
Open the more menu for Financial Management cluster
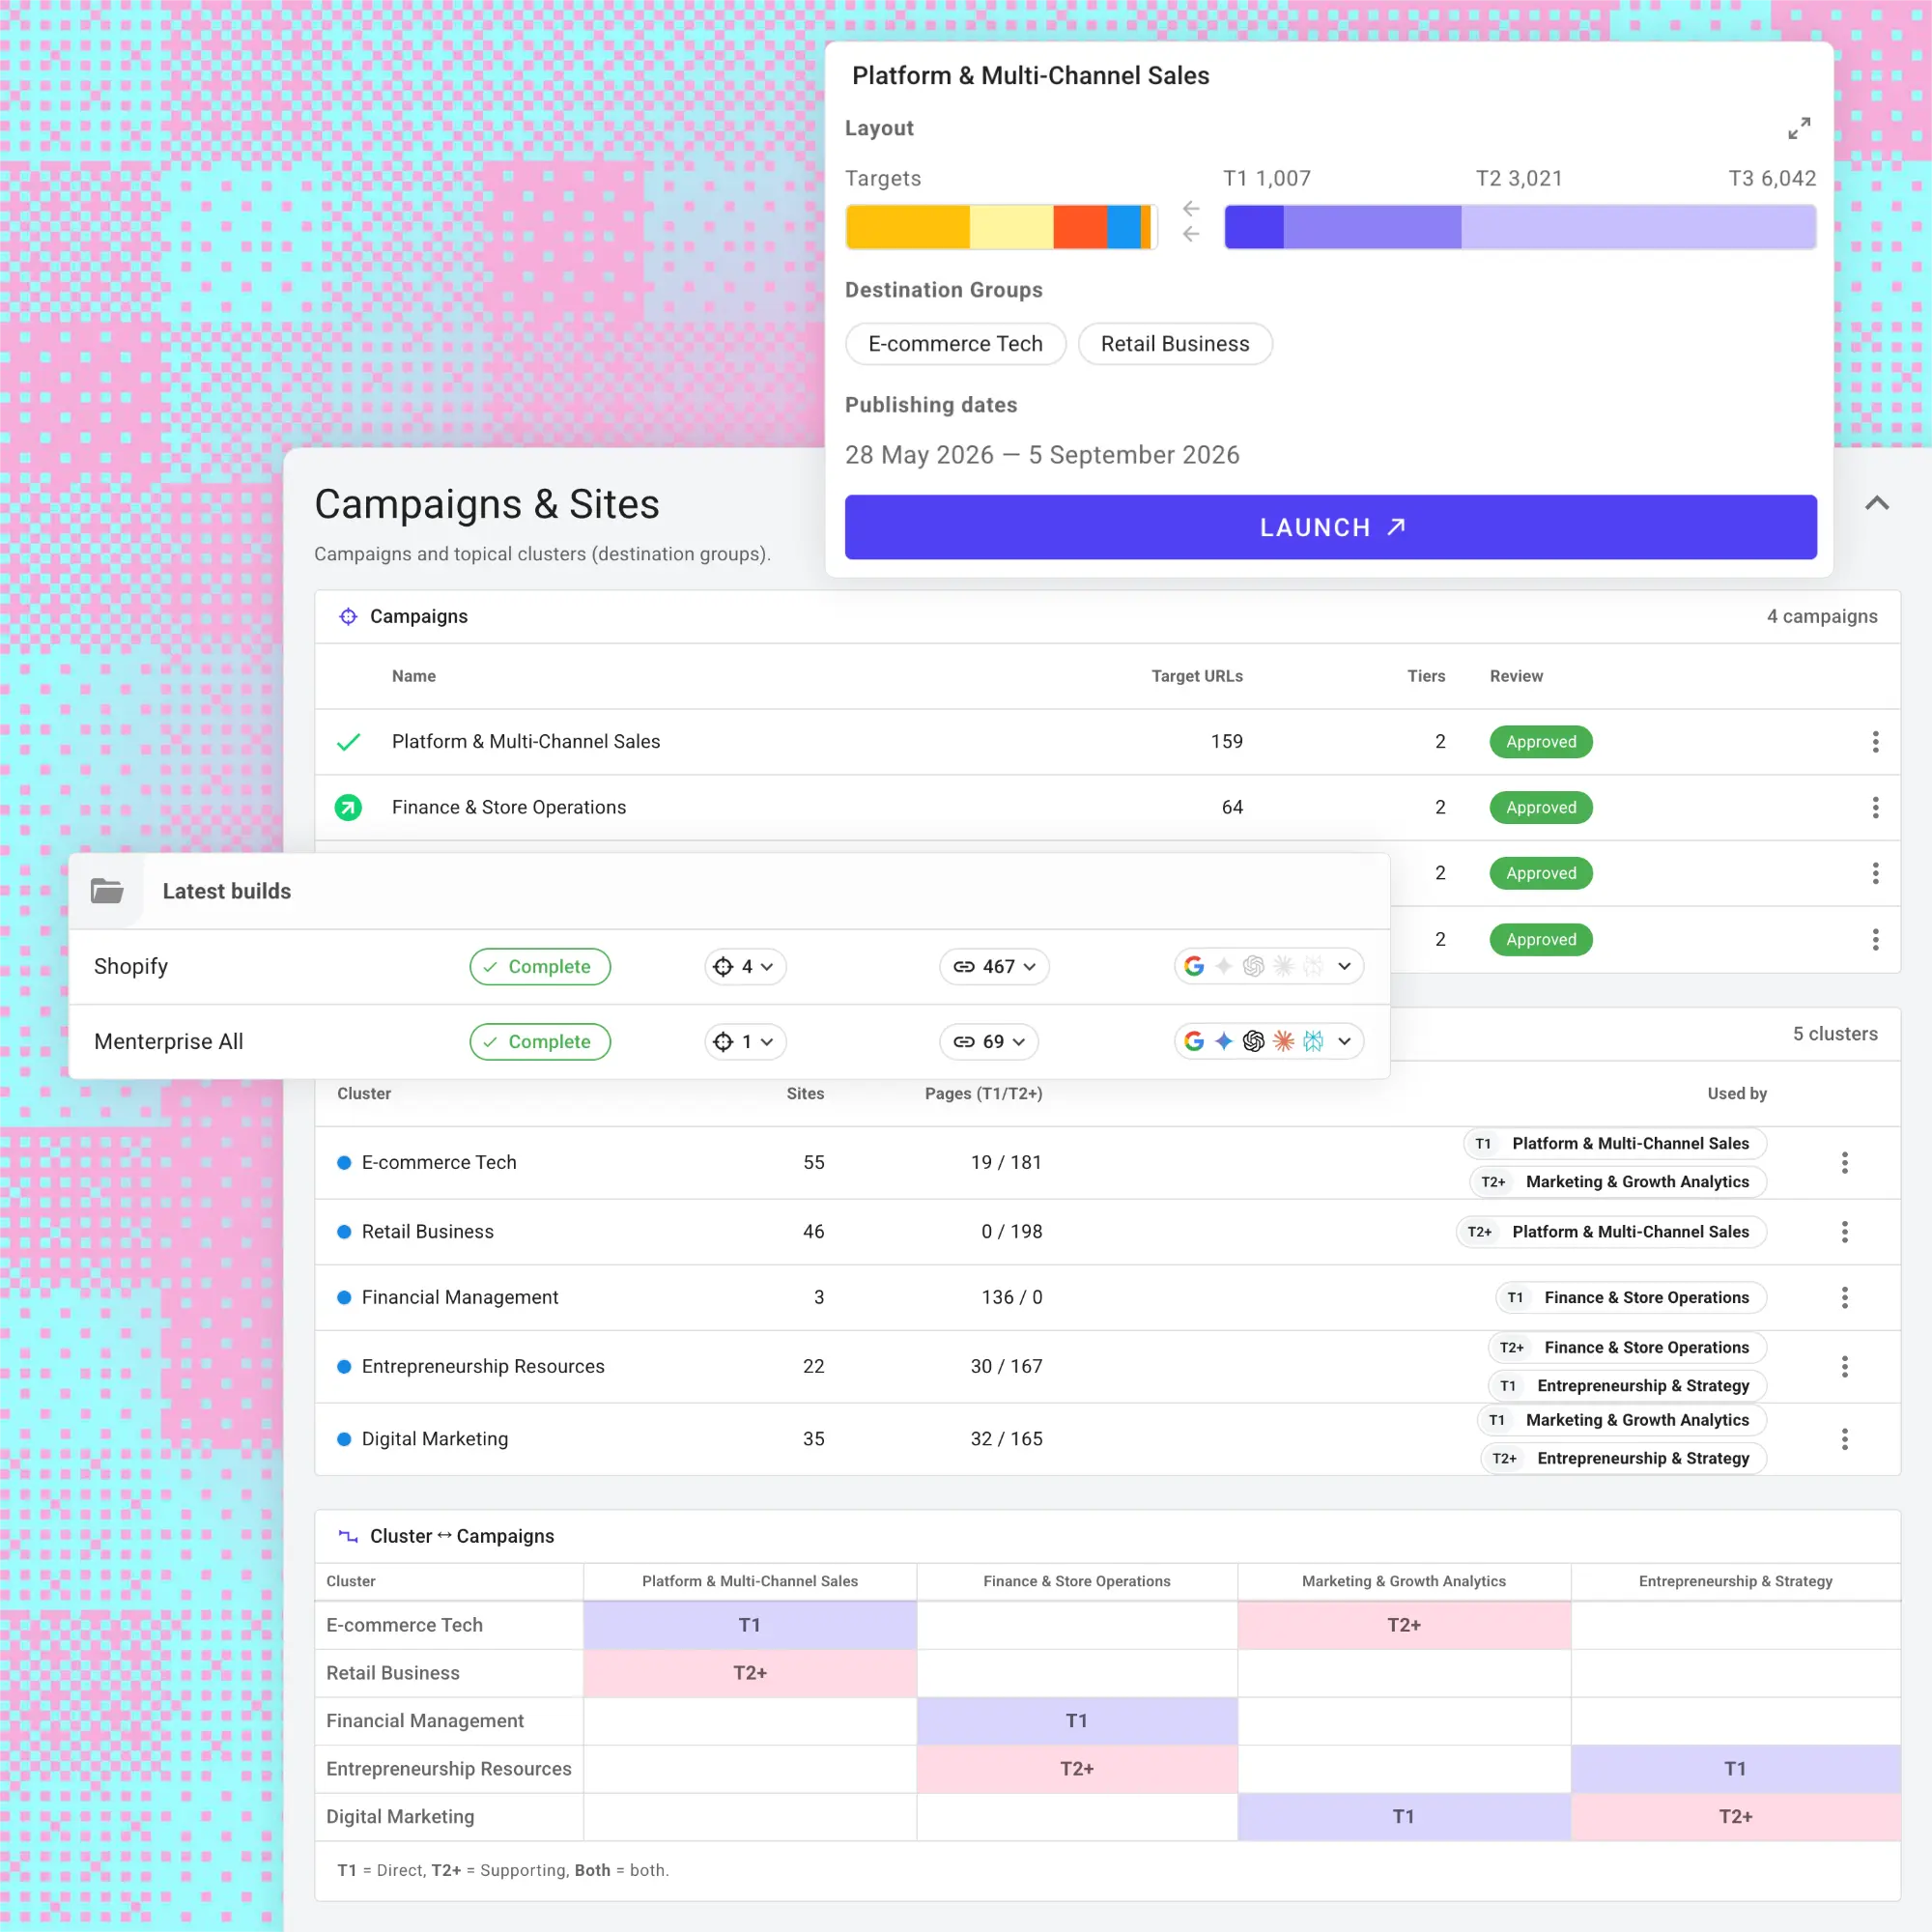click(x=1845, y=1297)
